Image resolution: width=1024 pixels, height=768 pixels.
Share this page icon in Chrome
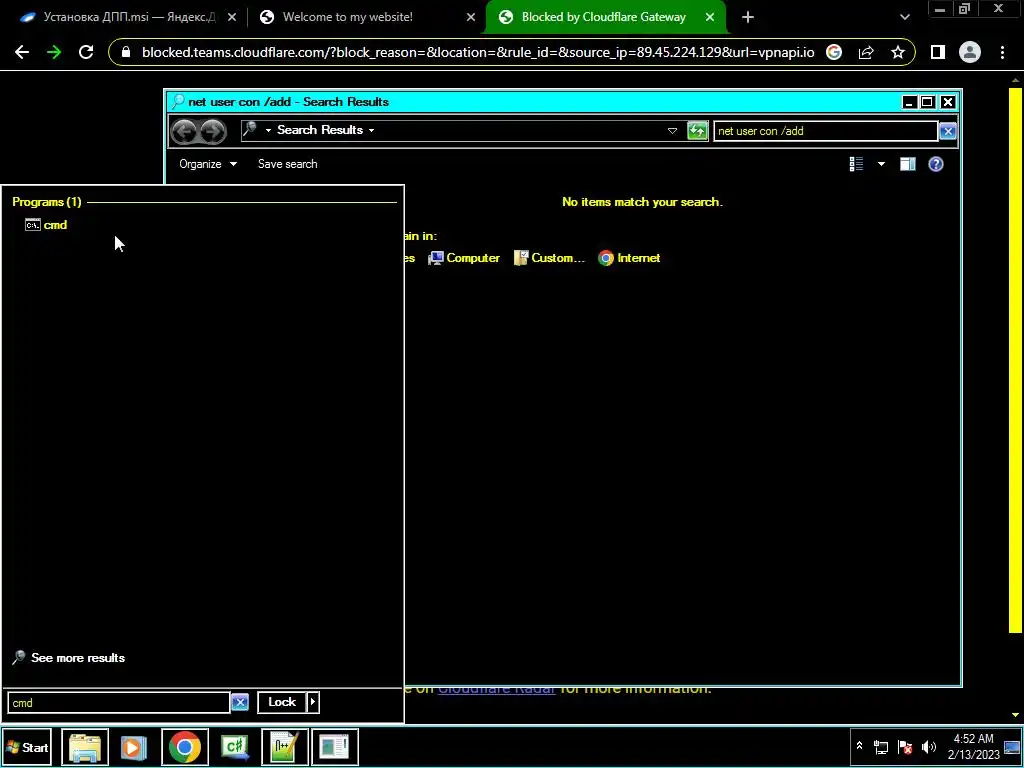[x=866, y=52]
